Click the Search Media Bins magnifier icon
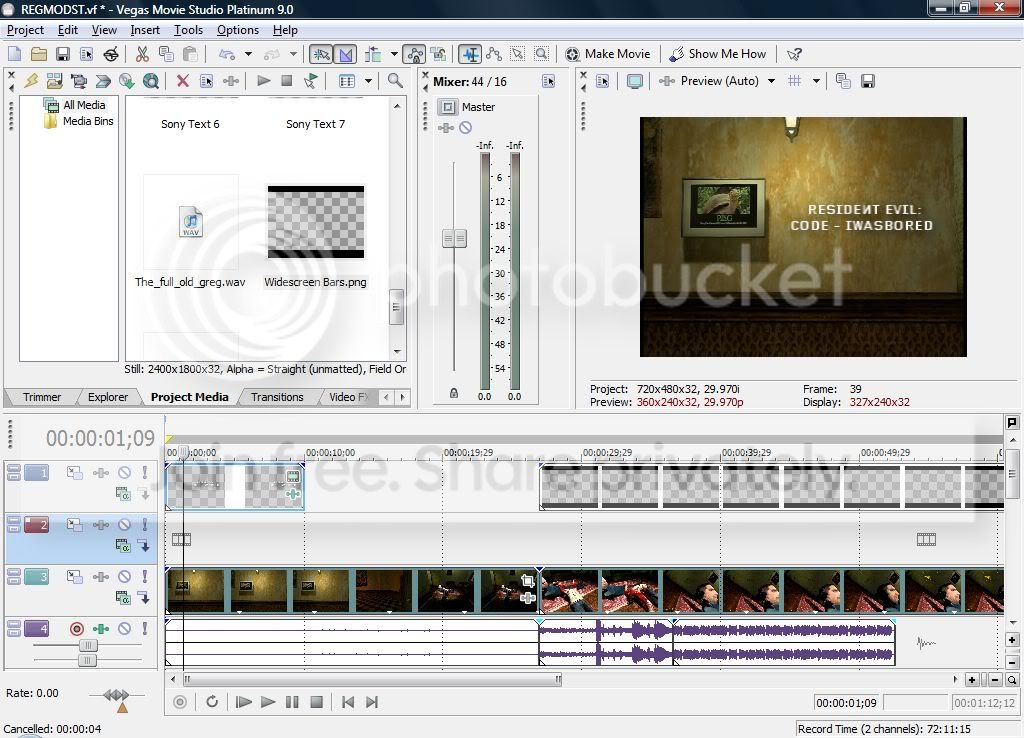1024x738 pixels. tap(395, 81)
